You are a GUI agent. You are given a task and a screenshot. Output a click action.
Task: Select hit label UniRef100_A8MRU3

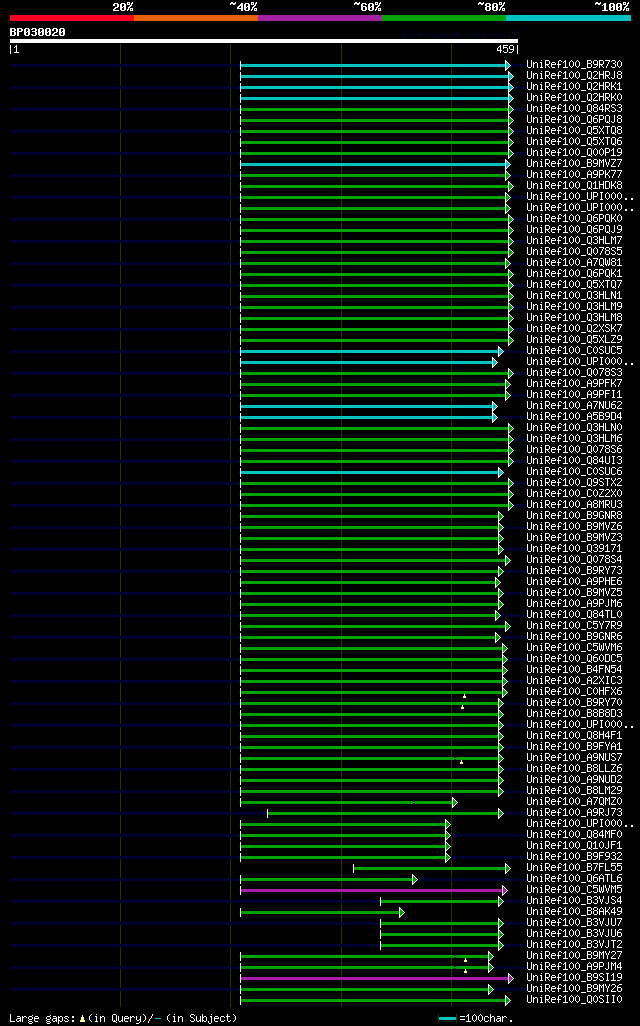pos(575,504)
